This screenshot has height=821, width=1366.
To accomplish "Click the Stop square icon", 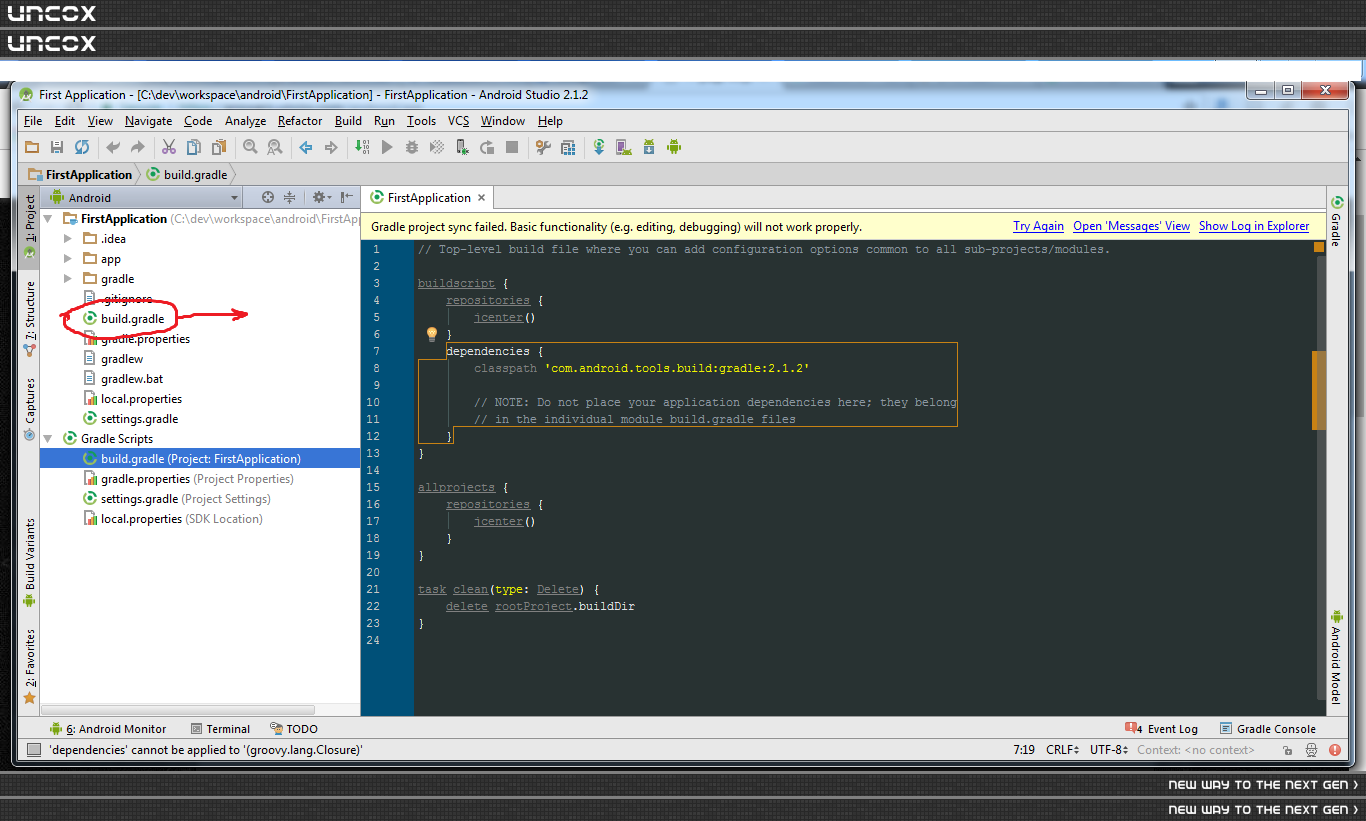I will [x=512, y=147].
